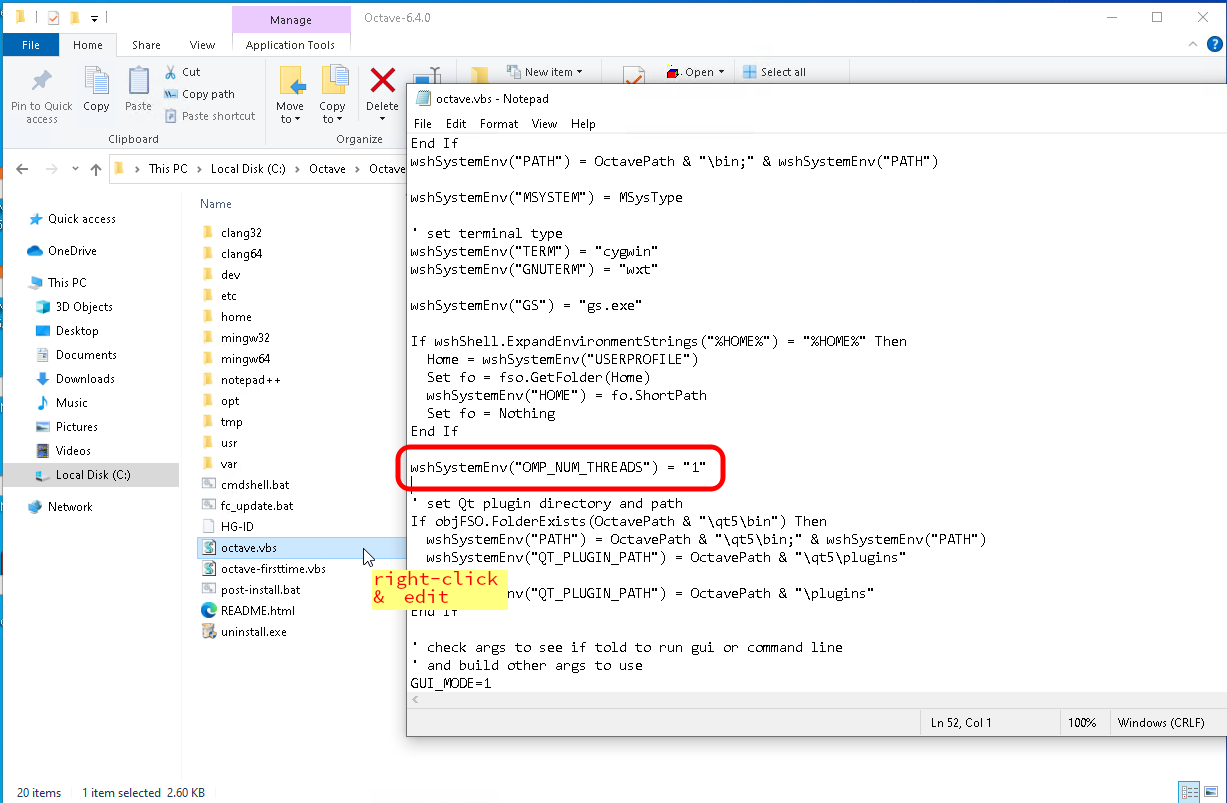1227x803 pixels.
Task: Open Notepad Format menu
Action: tap(499, 124)
